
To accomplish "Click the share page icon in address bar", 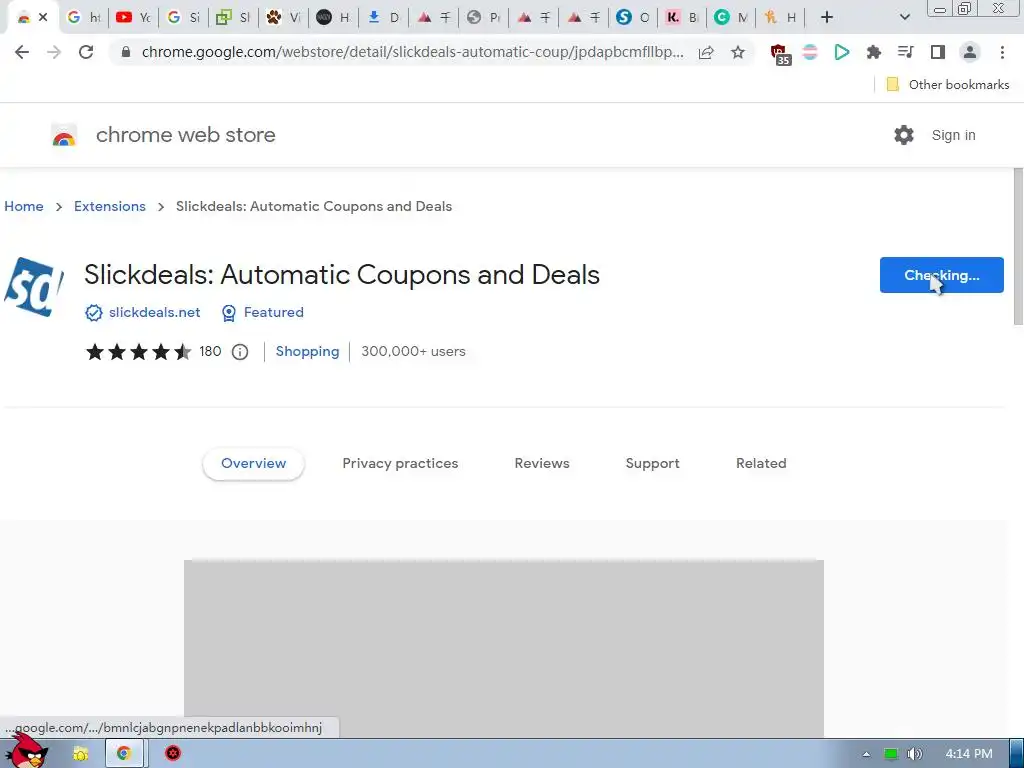I will pos(706,53).
